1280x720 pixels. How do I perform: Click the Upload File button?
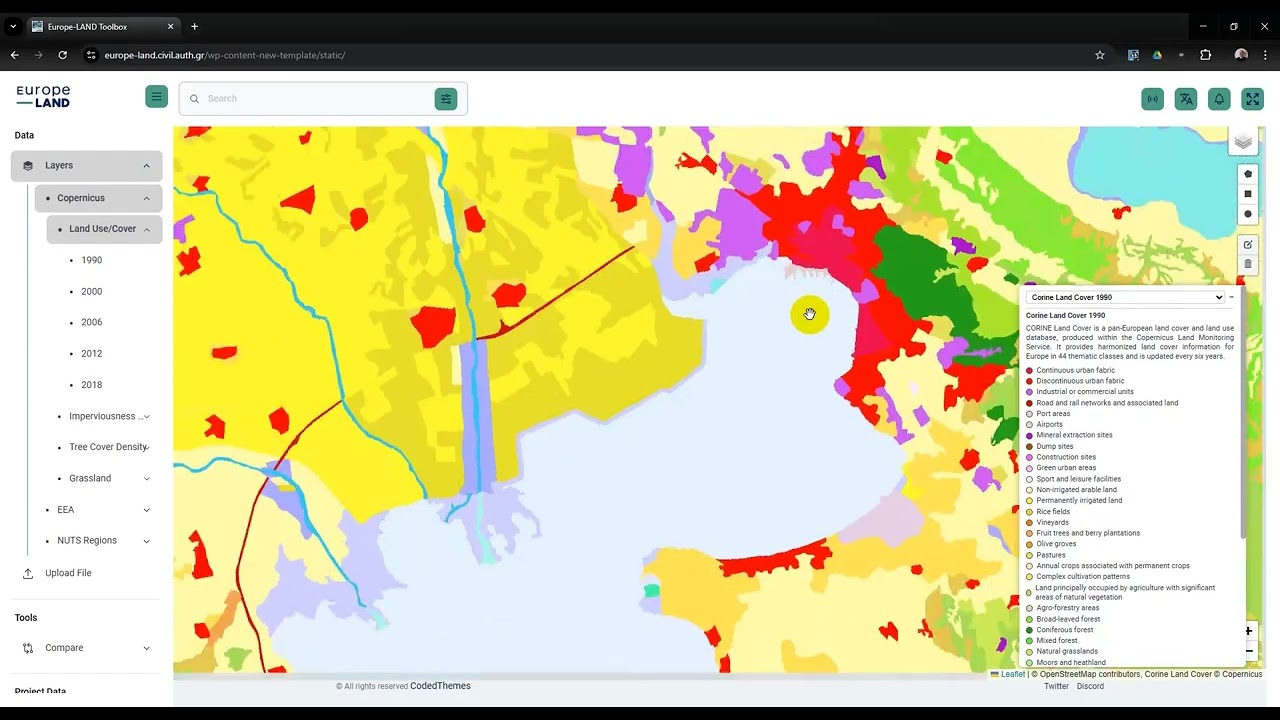[x=86, y=573]
